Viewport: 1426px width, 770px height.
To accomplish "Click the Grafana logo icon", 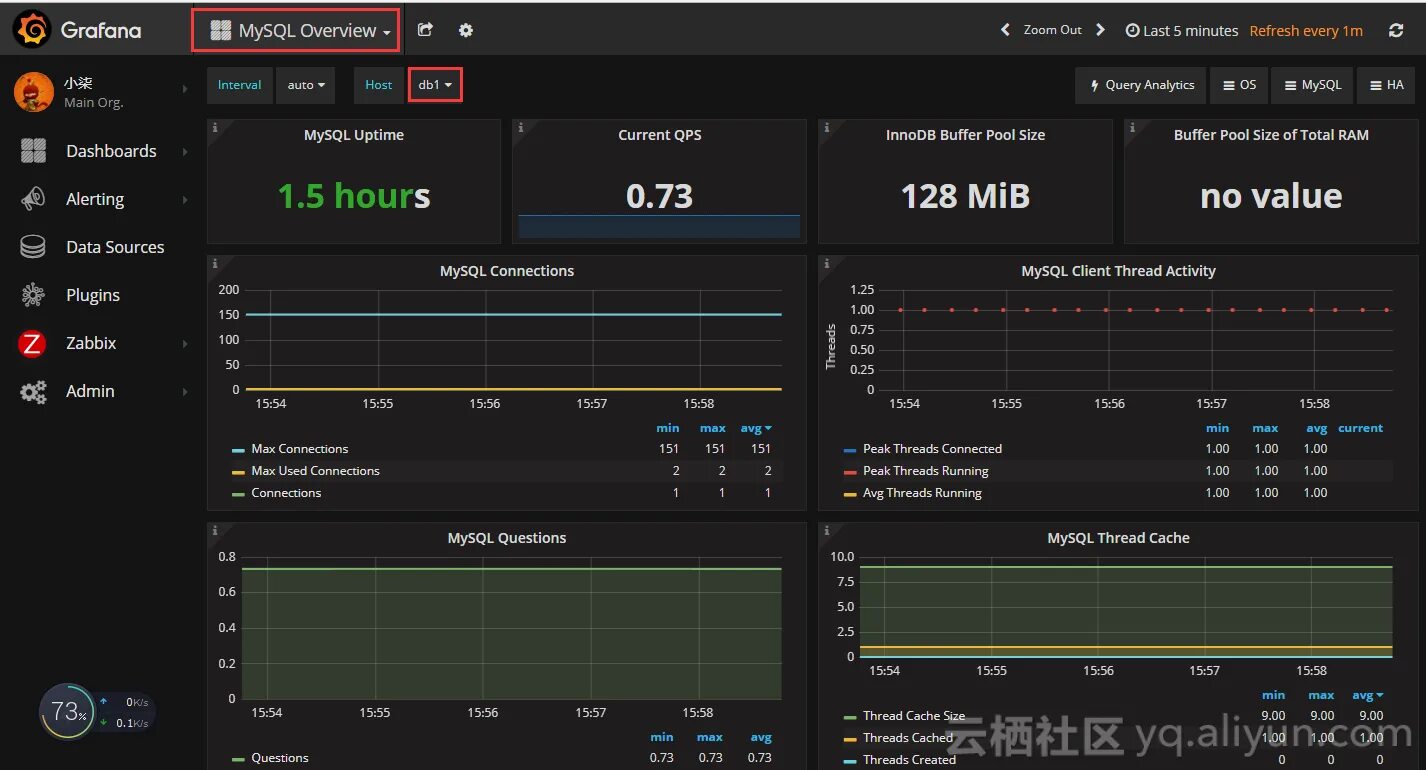I will tap(33, 30).
